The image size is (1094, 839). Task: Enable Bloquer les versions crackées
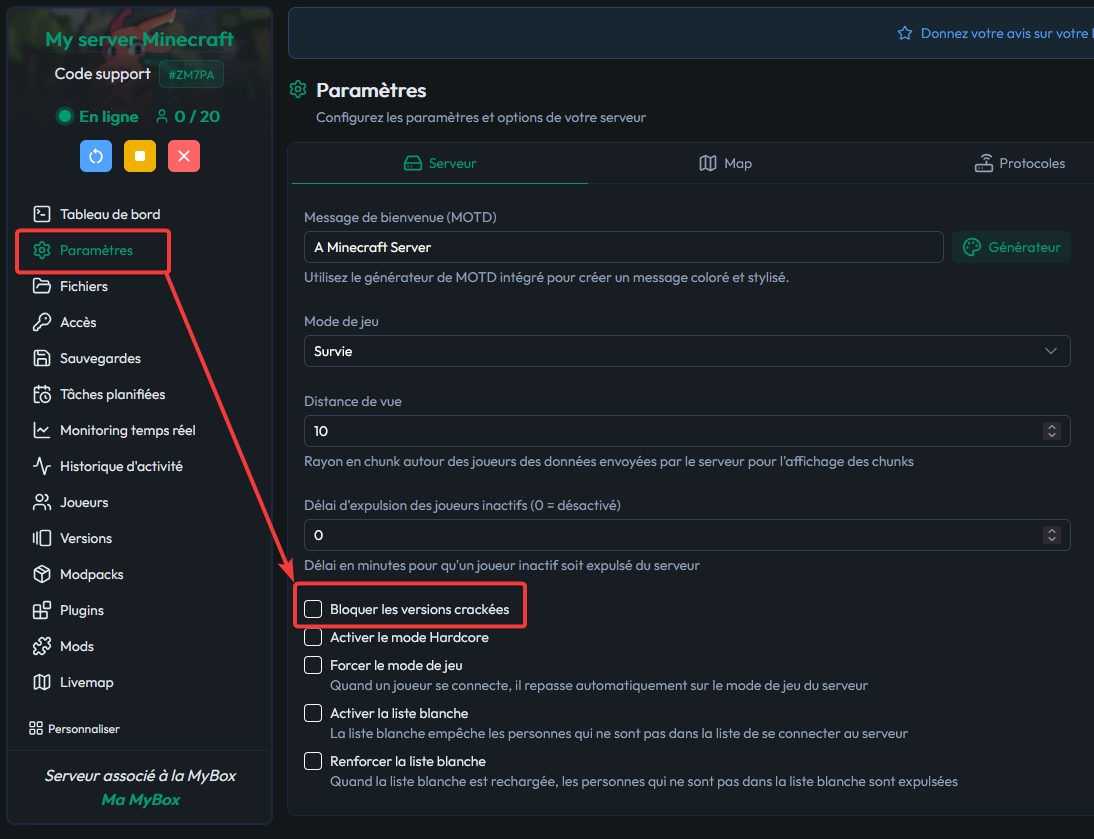click(x=313, y=607)
